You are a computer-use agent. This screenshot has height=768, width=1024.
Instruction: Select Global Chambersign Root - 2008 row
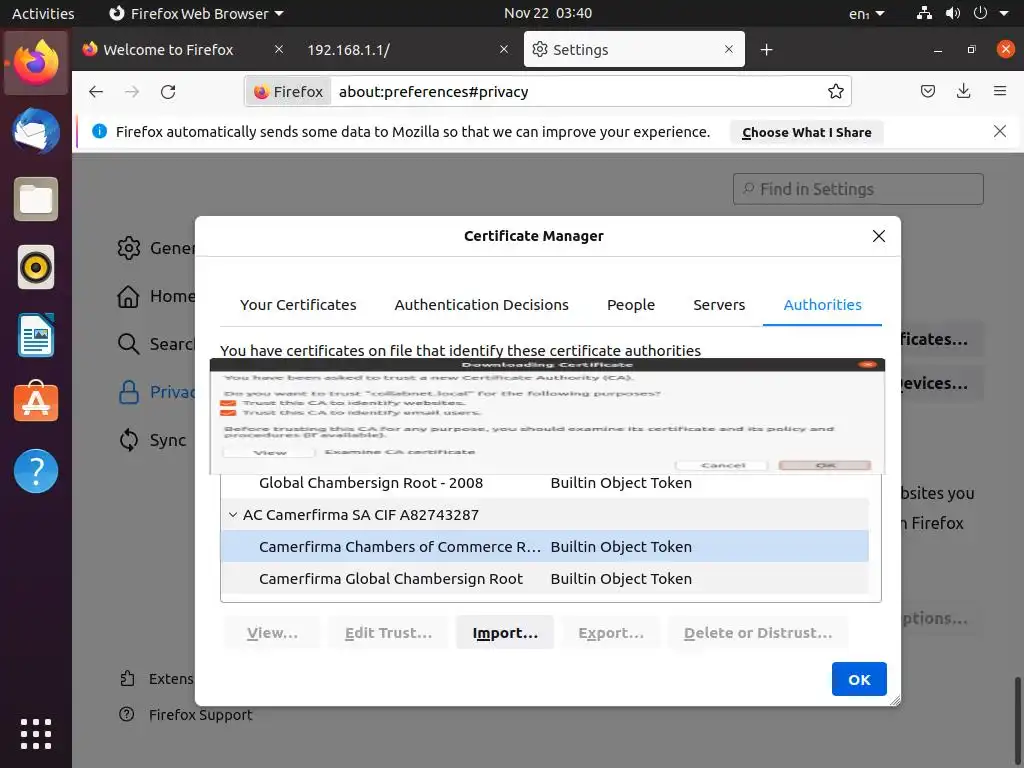[x=545, y=483]
